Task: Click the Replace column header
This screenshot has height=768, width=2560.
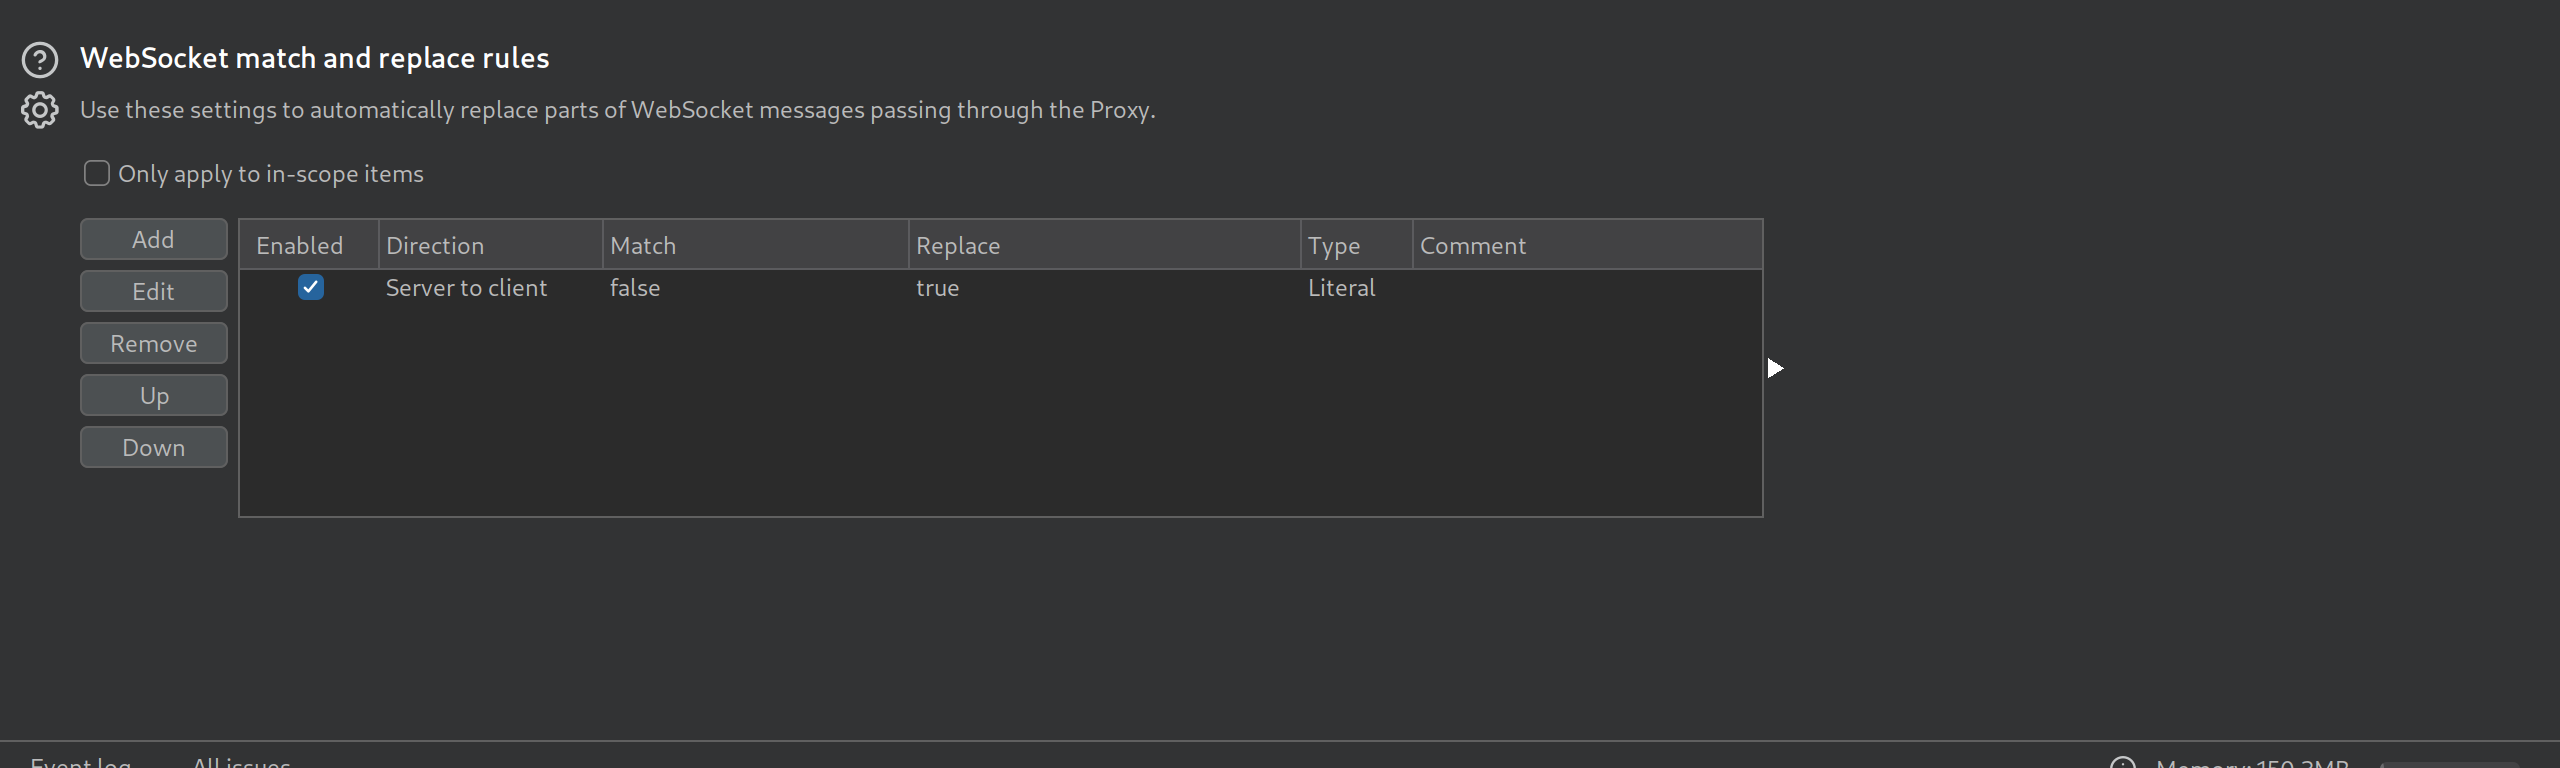Action: click(957, 246)
